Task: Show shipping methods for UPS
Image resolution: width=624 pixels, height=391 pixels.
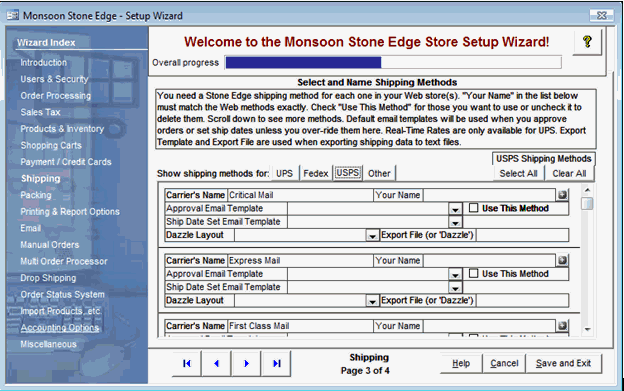Action: [284, 173]
